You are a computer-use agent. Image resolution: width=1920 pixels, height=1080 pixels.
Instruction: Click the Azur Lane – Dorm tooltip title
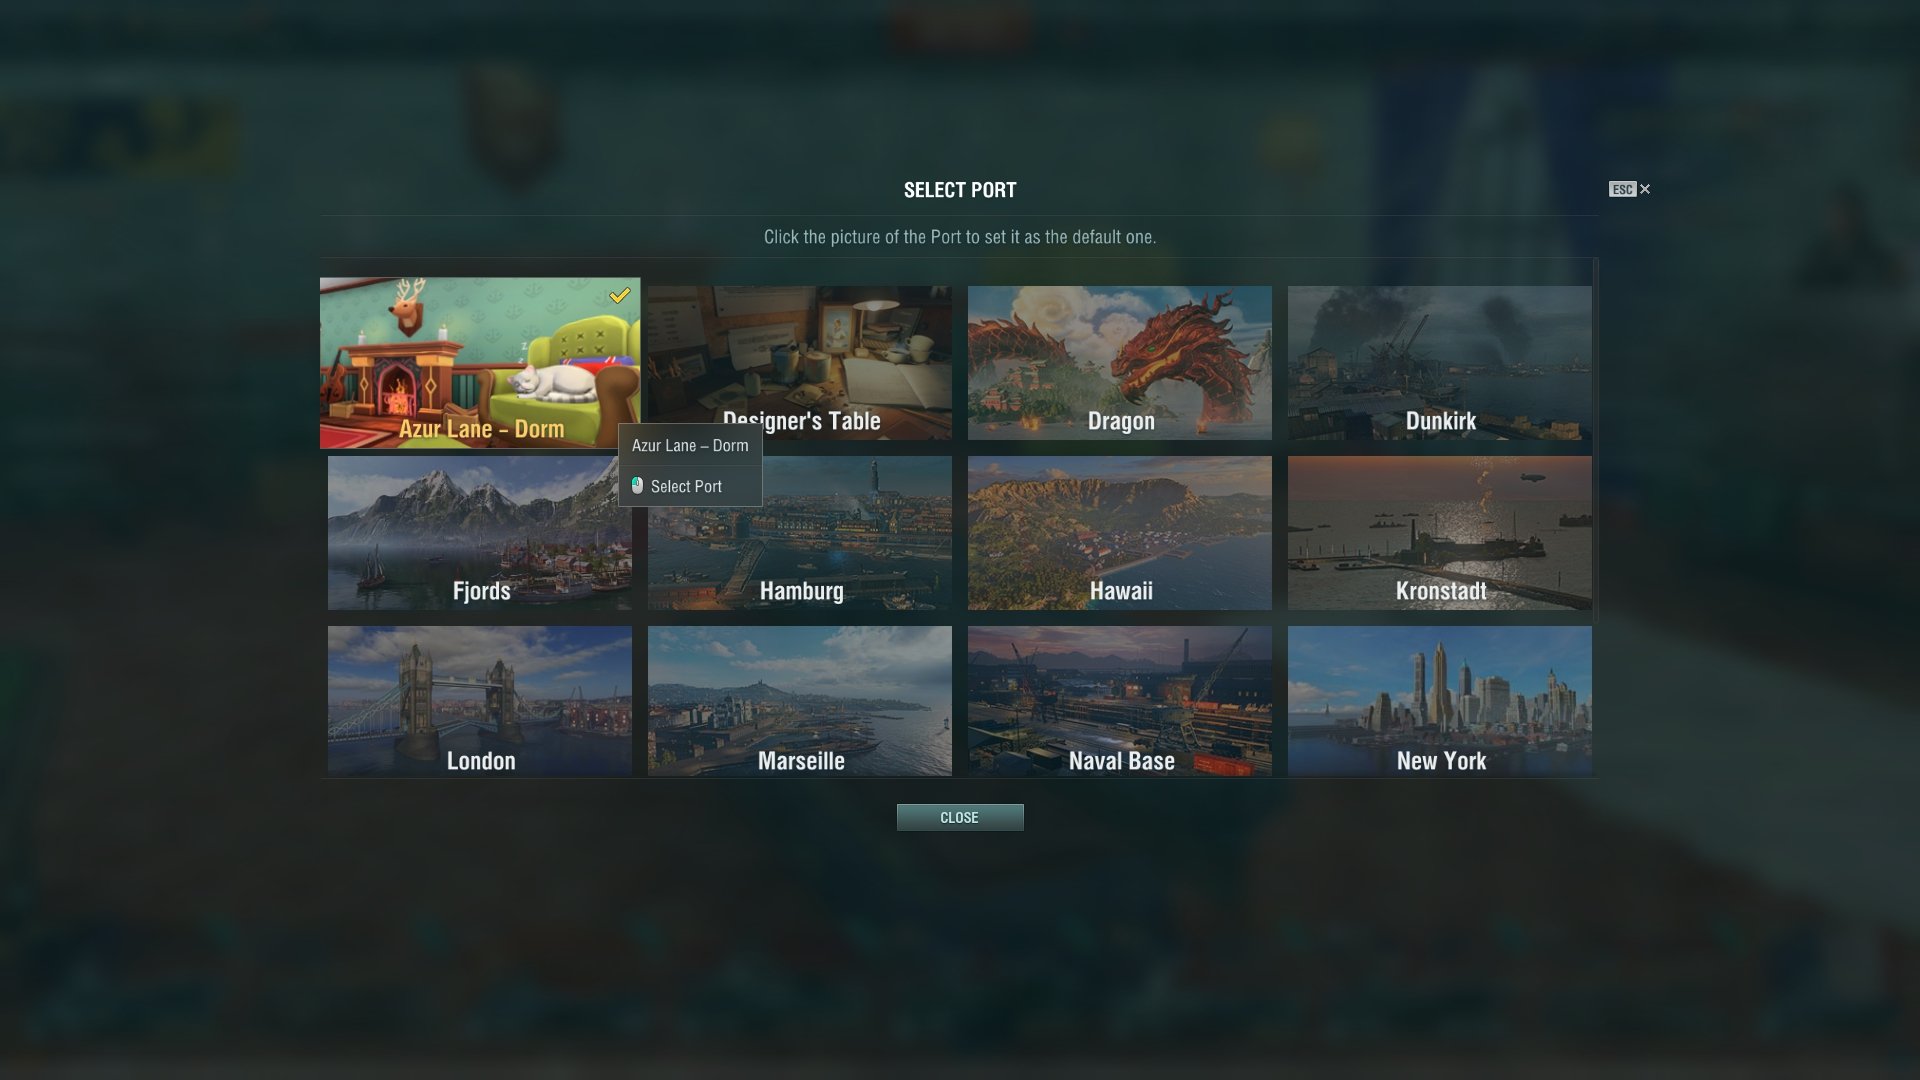690,446
